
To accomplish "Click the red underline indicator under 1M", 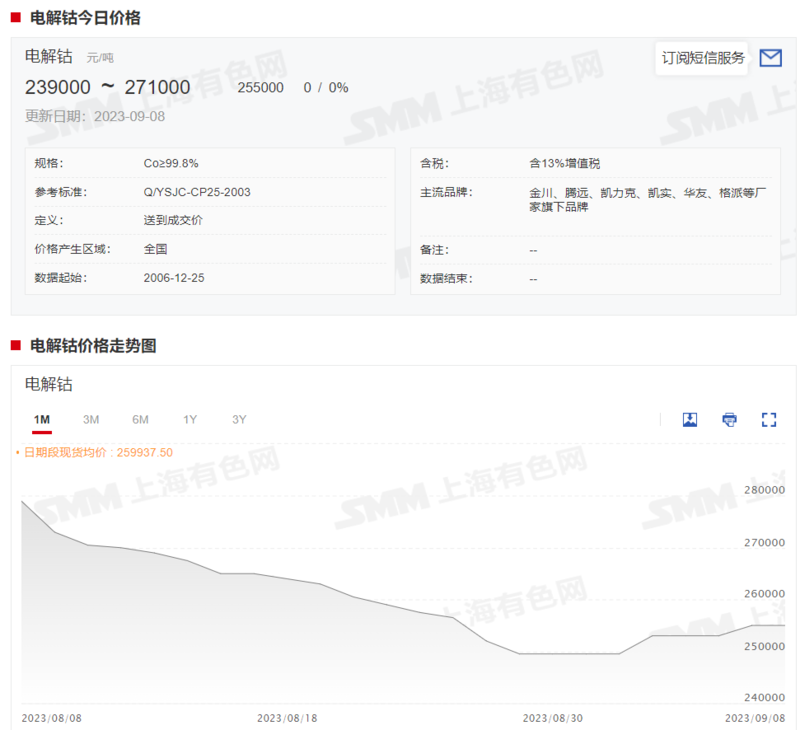I will pos(42,432).
